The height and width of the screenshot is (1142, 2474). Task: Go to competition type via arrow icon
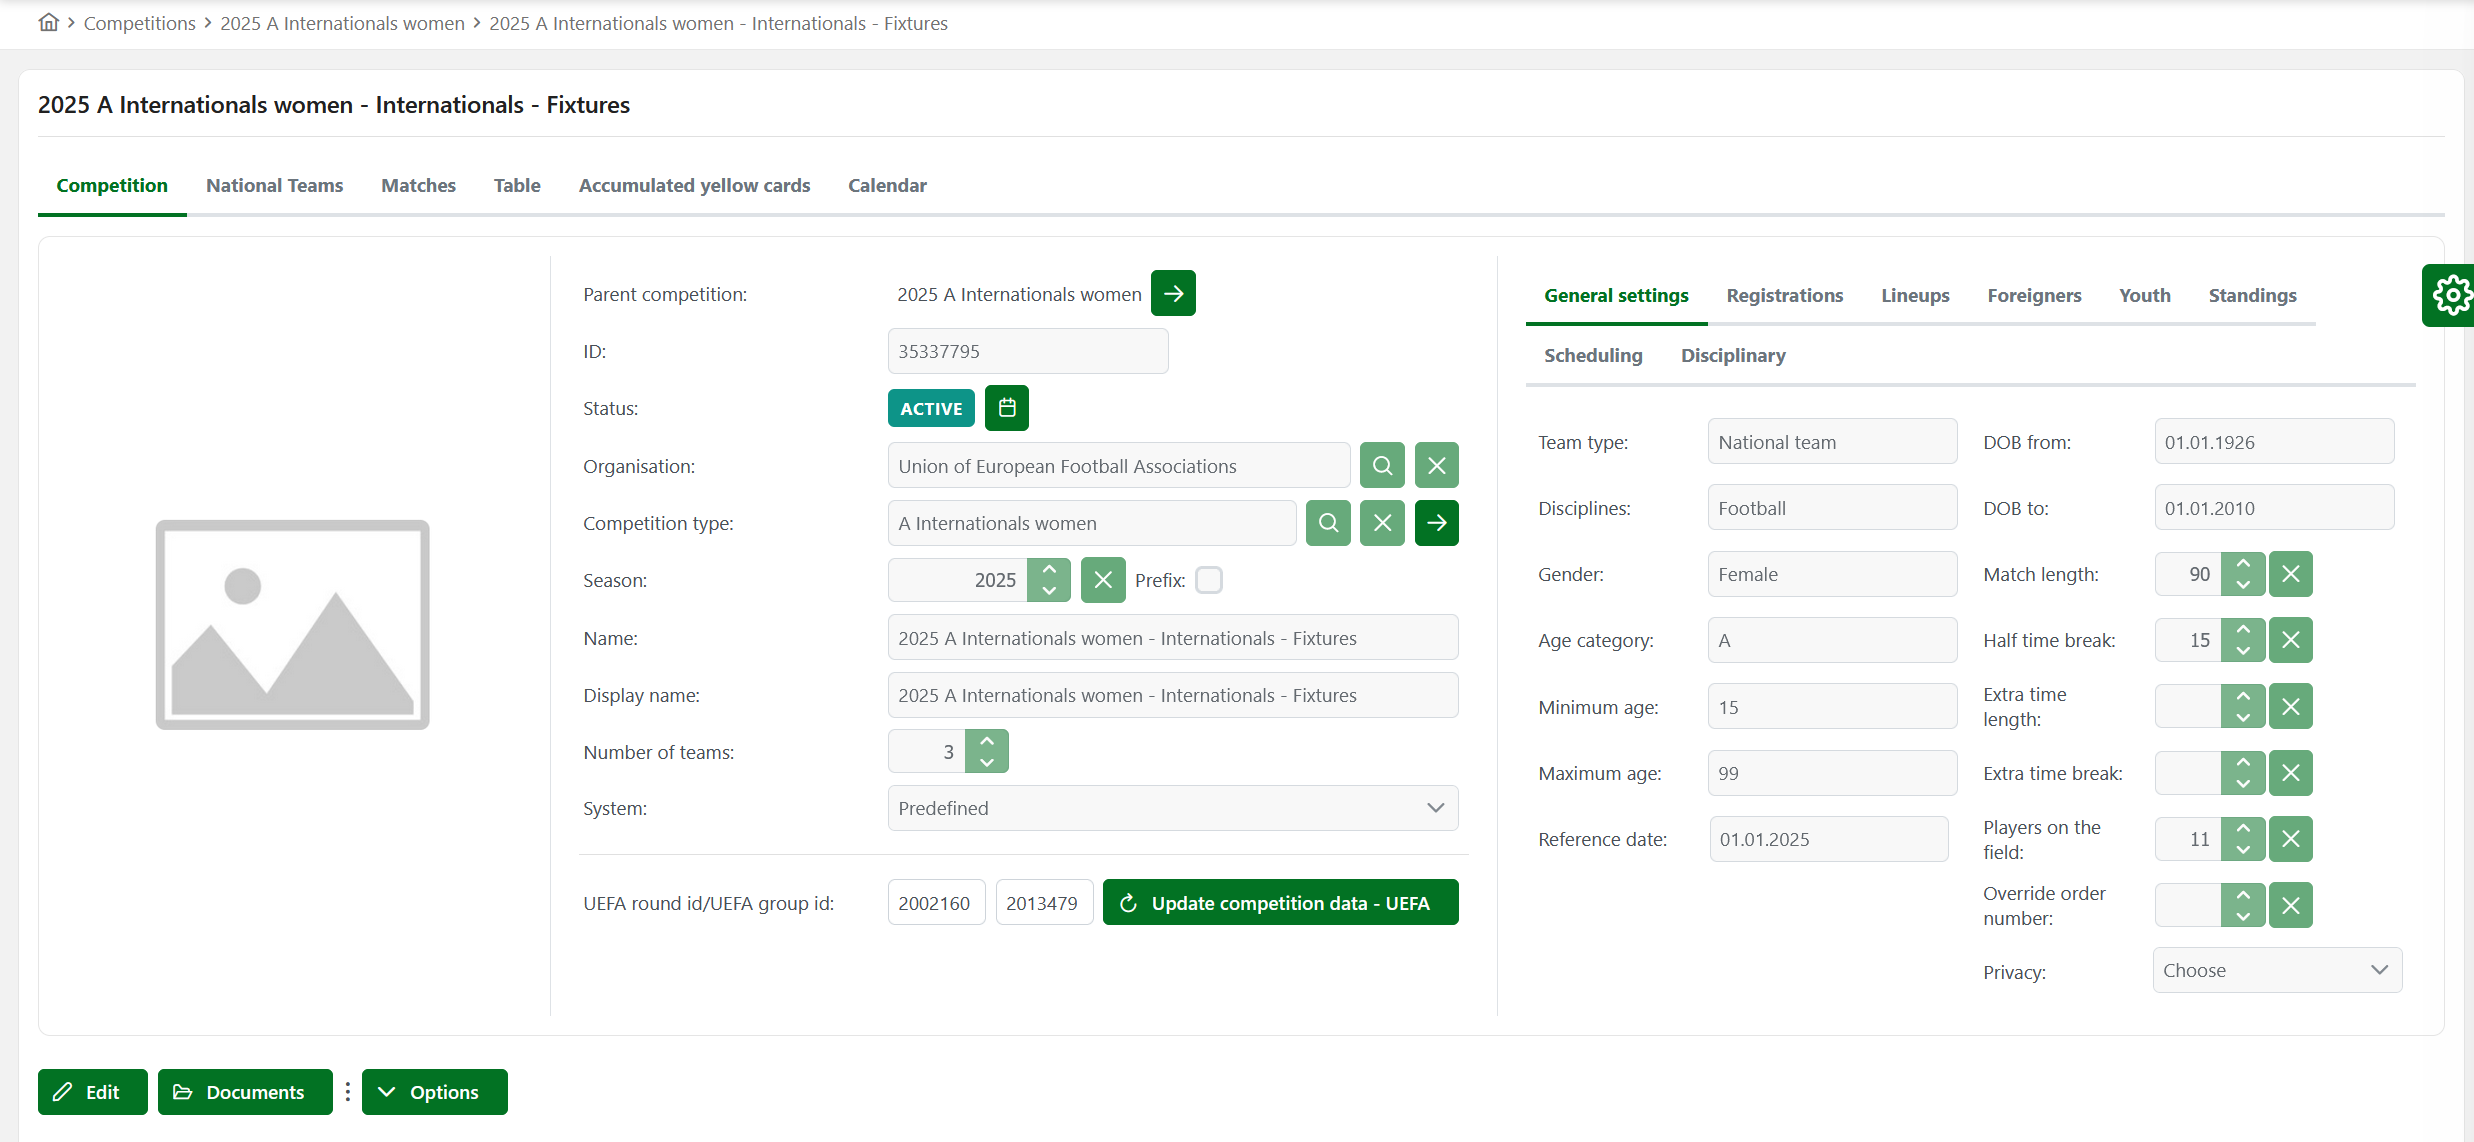pyautogui.click(x=1436, y=522)
